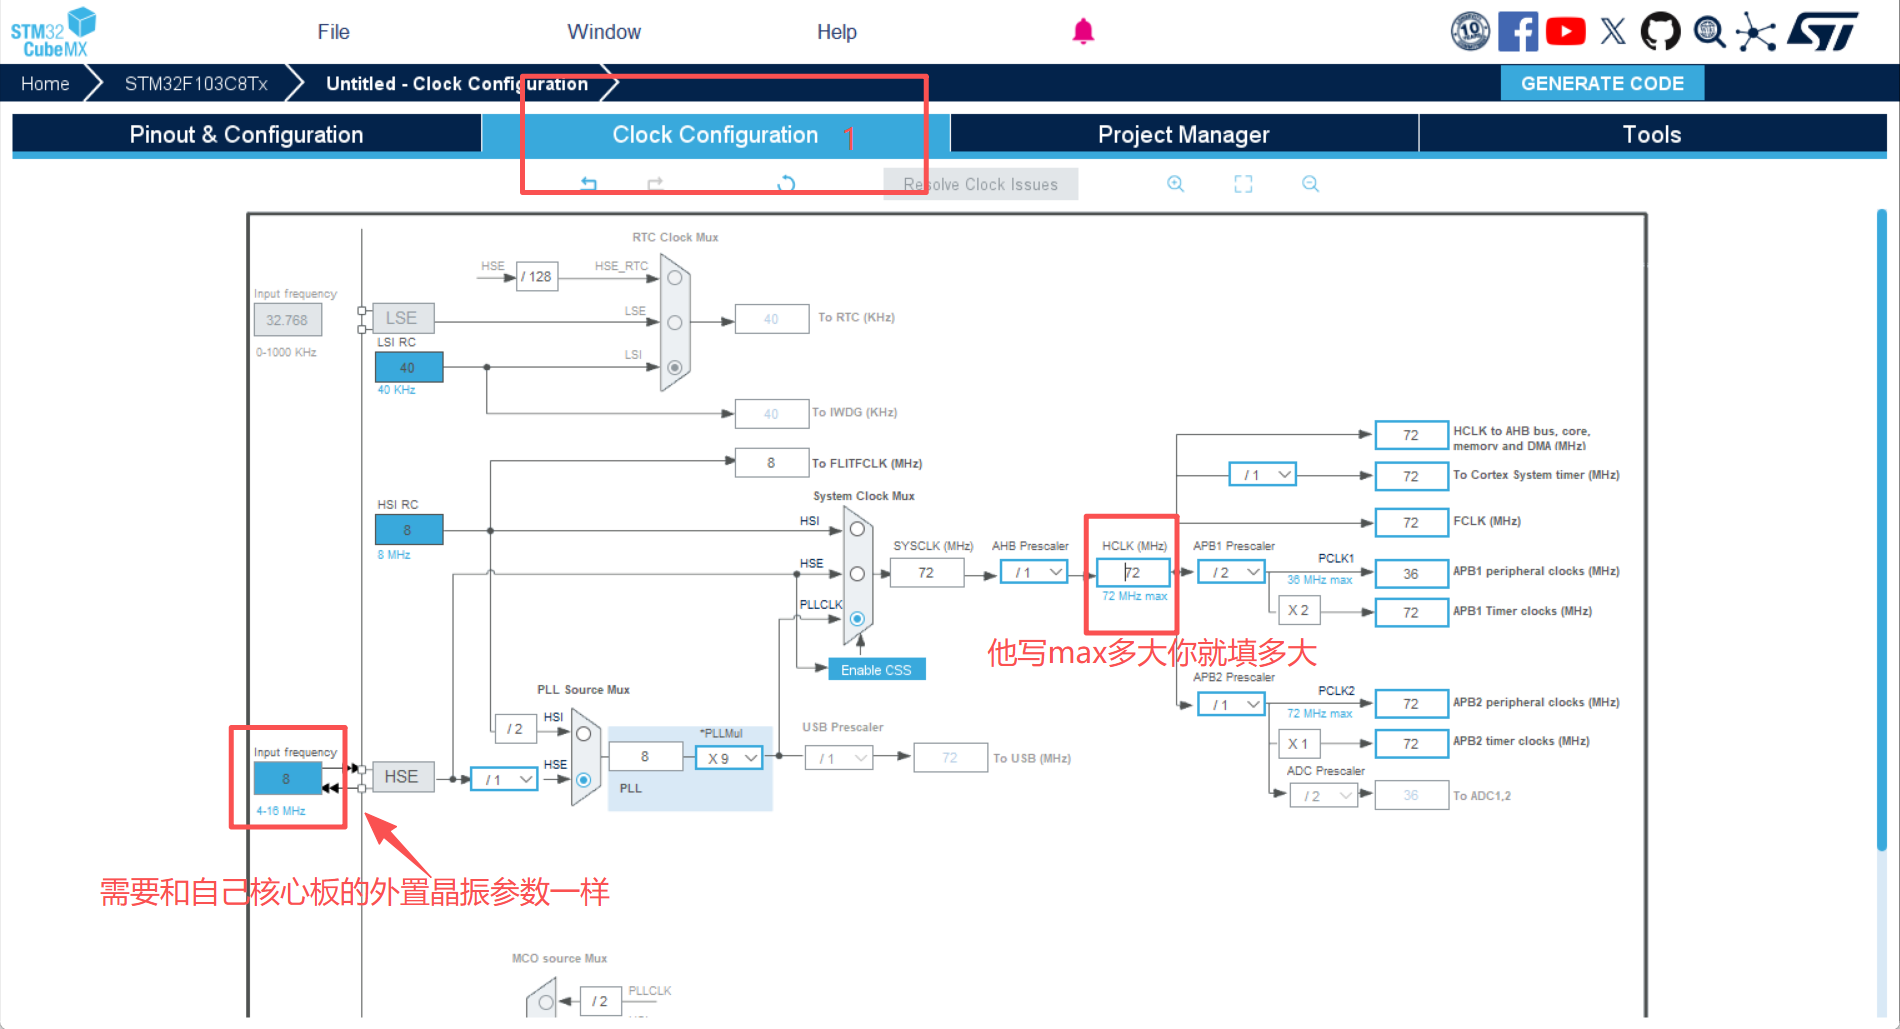The width and height of the screenshot is (1900, 1029).
Task: Click the To FLITFCLK value box
Action: pyautogui.click(x=771, y=463)
